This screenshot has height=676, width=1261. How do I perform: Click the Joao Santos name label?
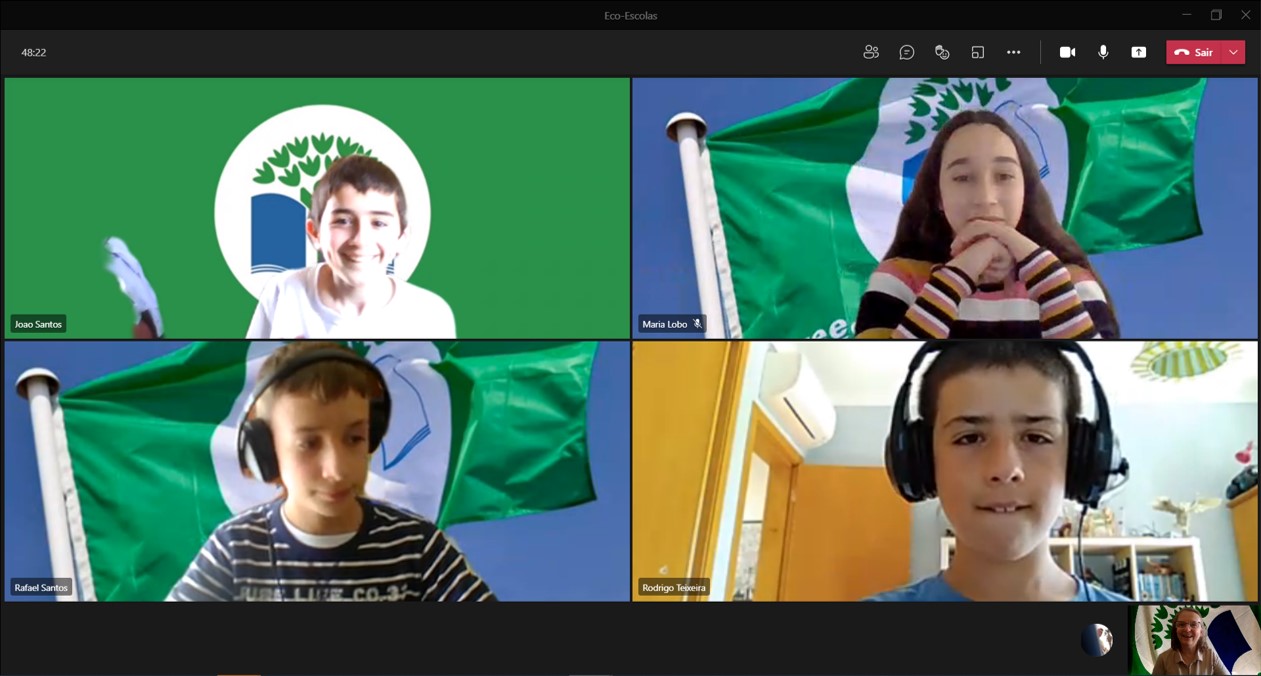point(38,324)
